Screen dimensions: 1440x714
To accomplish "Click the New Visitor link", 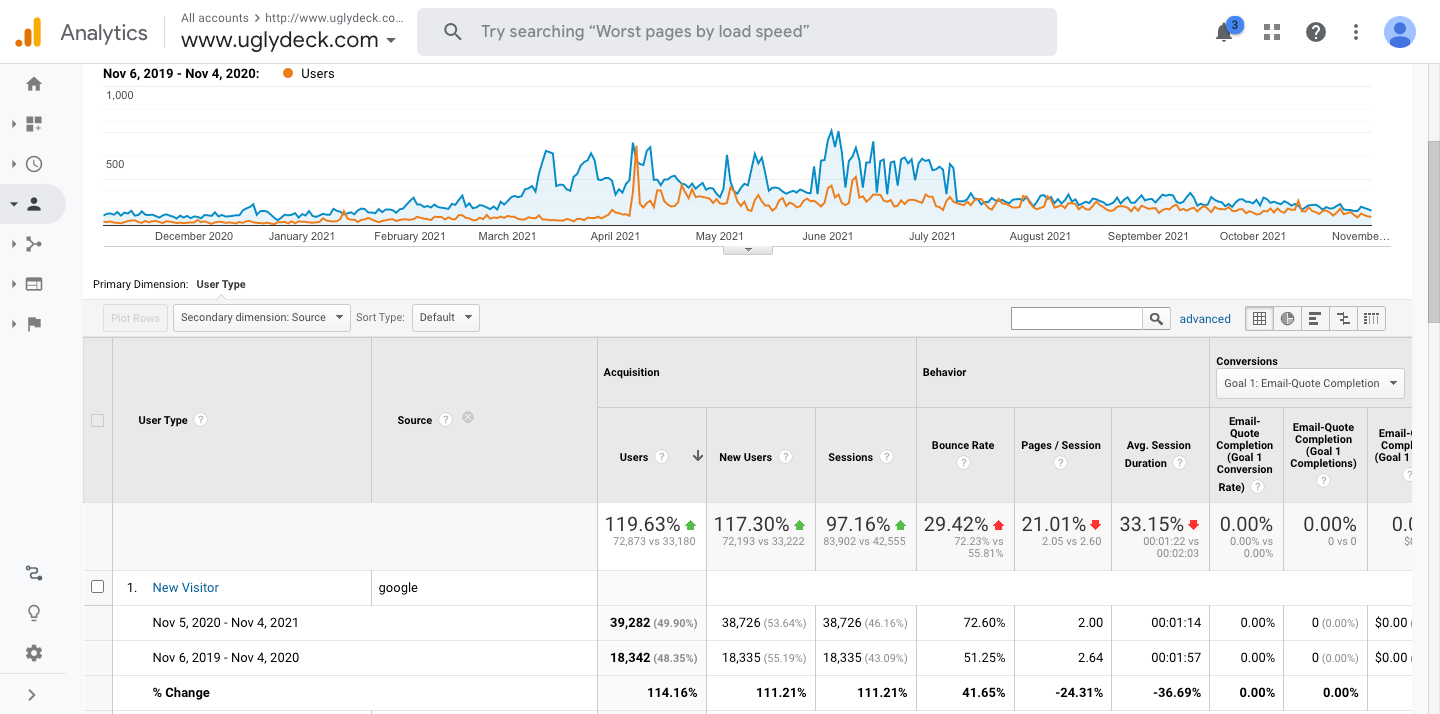I will click(x=185, y=588).
